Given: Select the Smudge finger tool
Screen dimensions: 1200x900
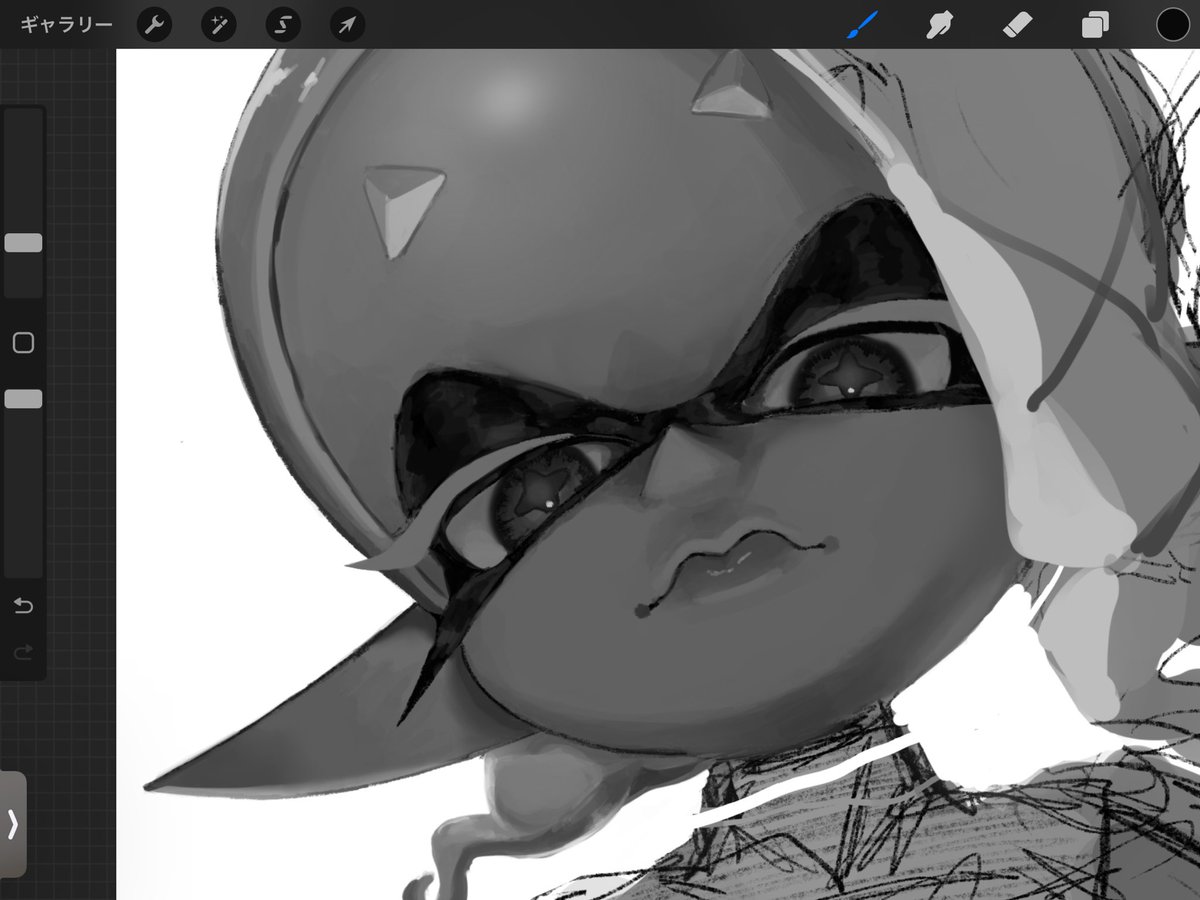Looking at the screenshot, I should pos(938,25).
